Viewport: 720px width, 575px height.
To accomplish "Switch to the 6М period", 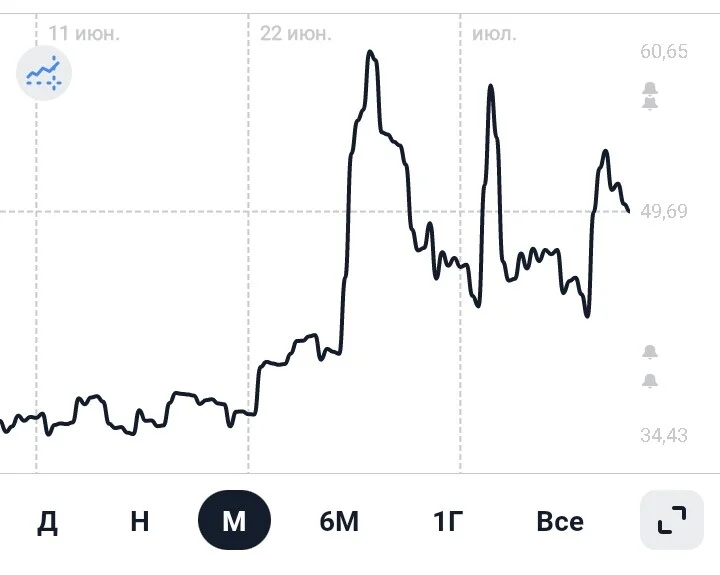I will click(339, 521).
